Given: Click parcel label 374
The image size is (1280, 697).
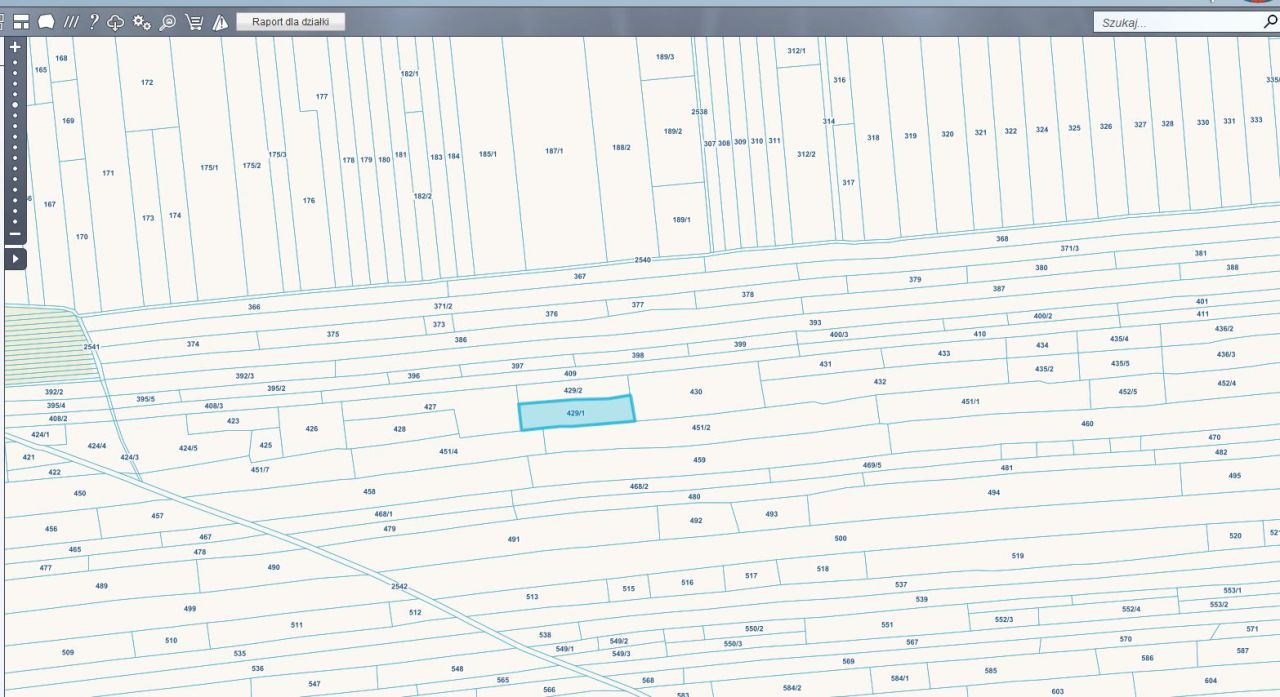Looking at the screenshot, I should tap(193, 344).
